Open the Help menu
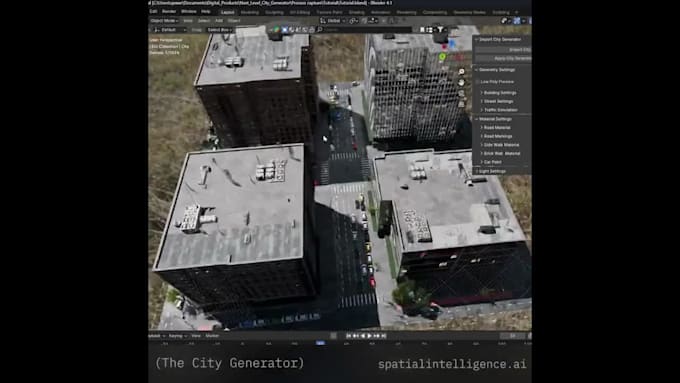 pyautogui.click(x=206, y=12)
